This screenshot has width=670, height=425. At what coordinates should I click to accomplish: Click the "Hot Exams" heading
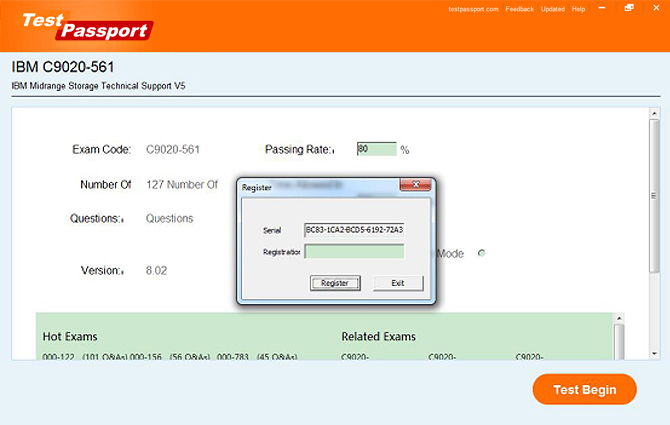70,337
